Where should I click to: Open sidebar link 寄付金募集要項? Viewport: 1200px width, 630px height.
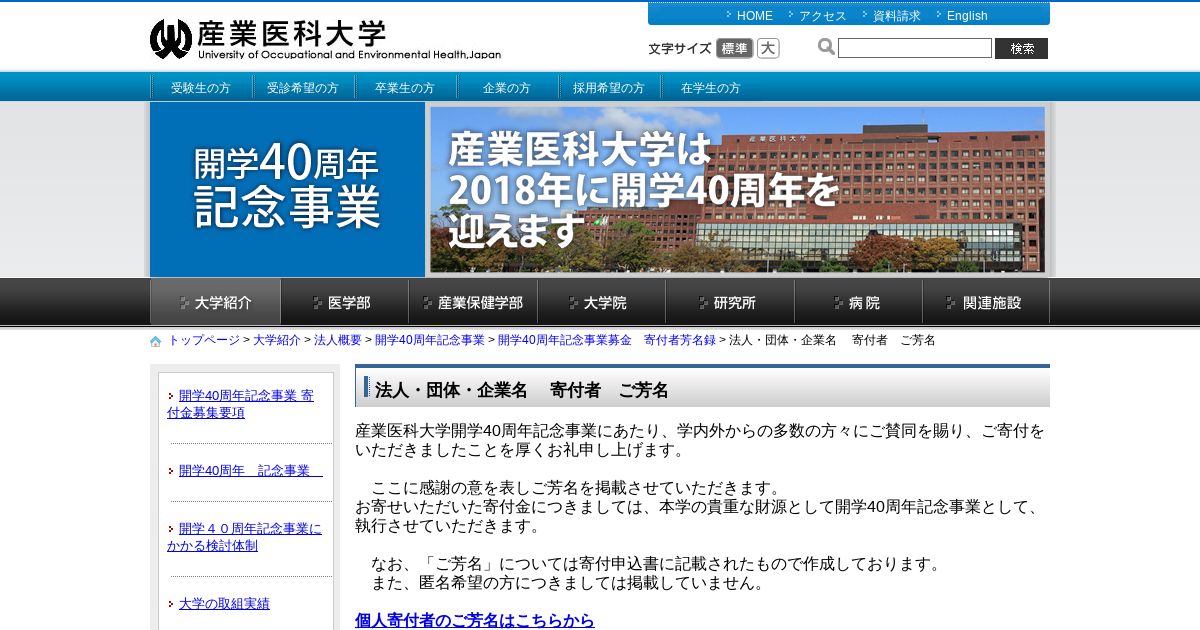coord(240,404)
